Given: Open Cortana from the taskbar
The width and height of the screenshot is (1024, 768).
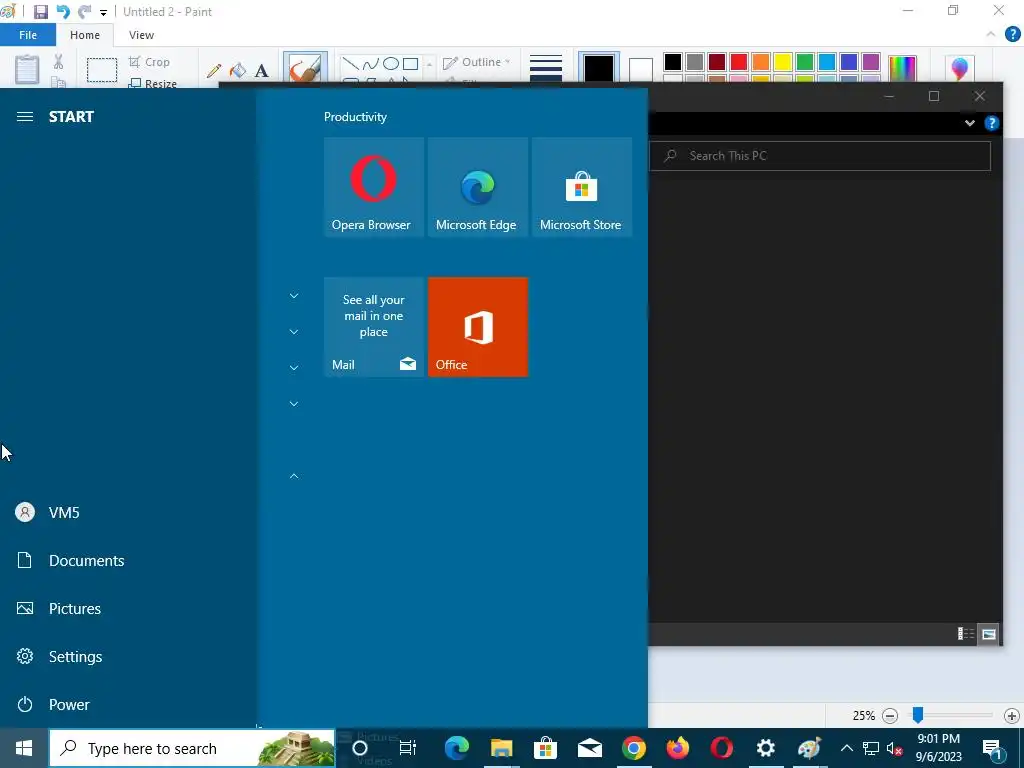Looking at the screenshot, I should pos(360,748).
